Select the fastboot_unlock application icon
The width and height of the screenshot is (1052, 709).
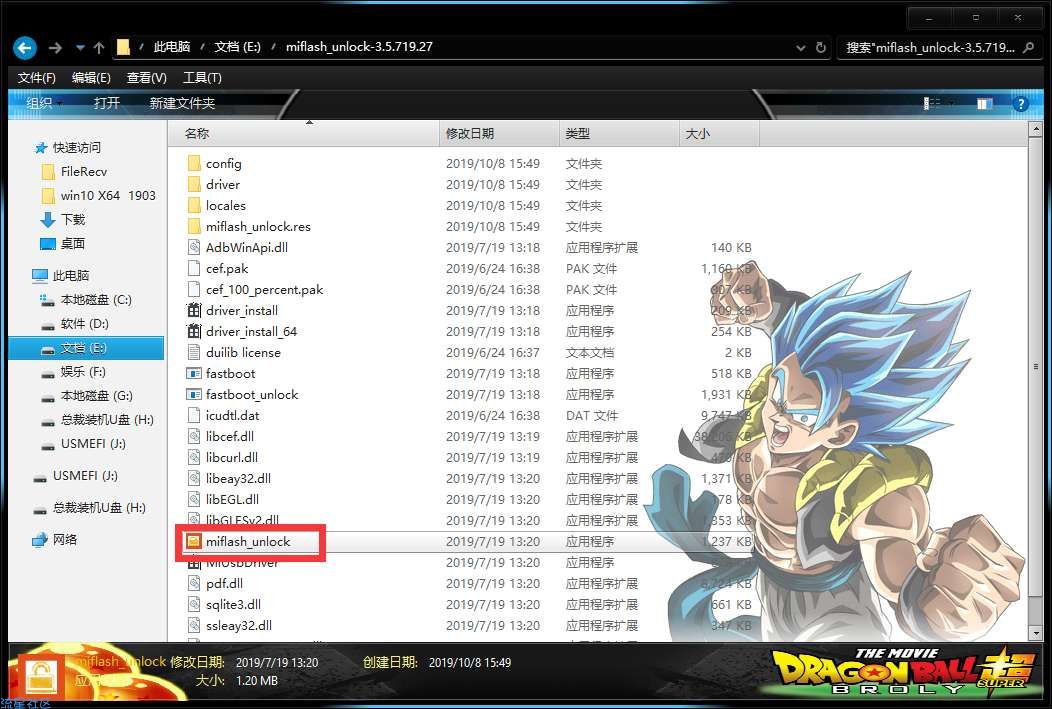(194, 394)
